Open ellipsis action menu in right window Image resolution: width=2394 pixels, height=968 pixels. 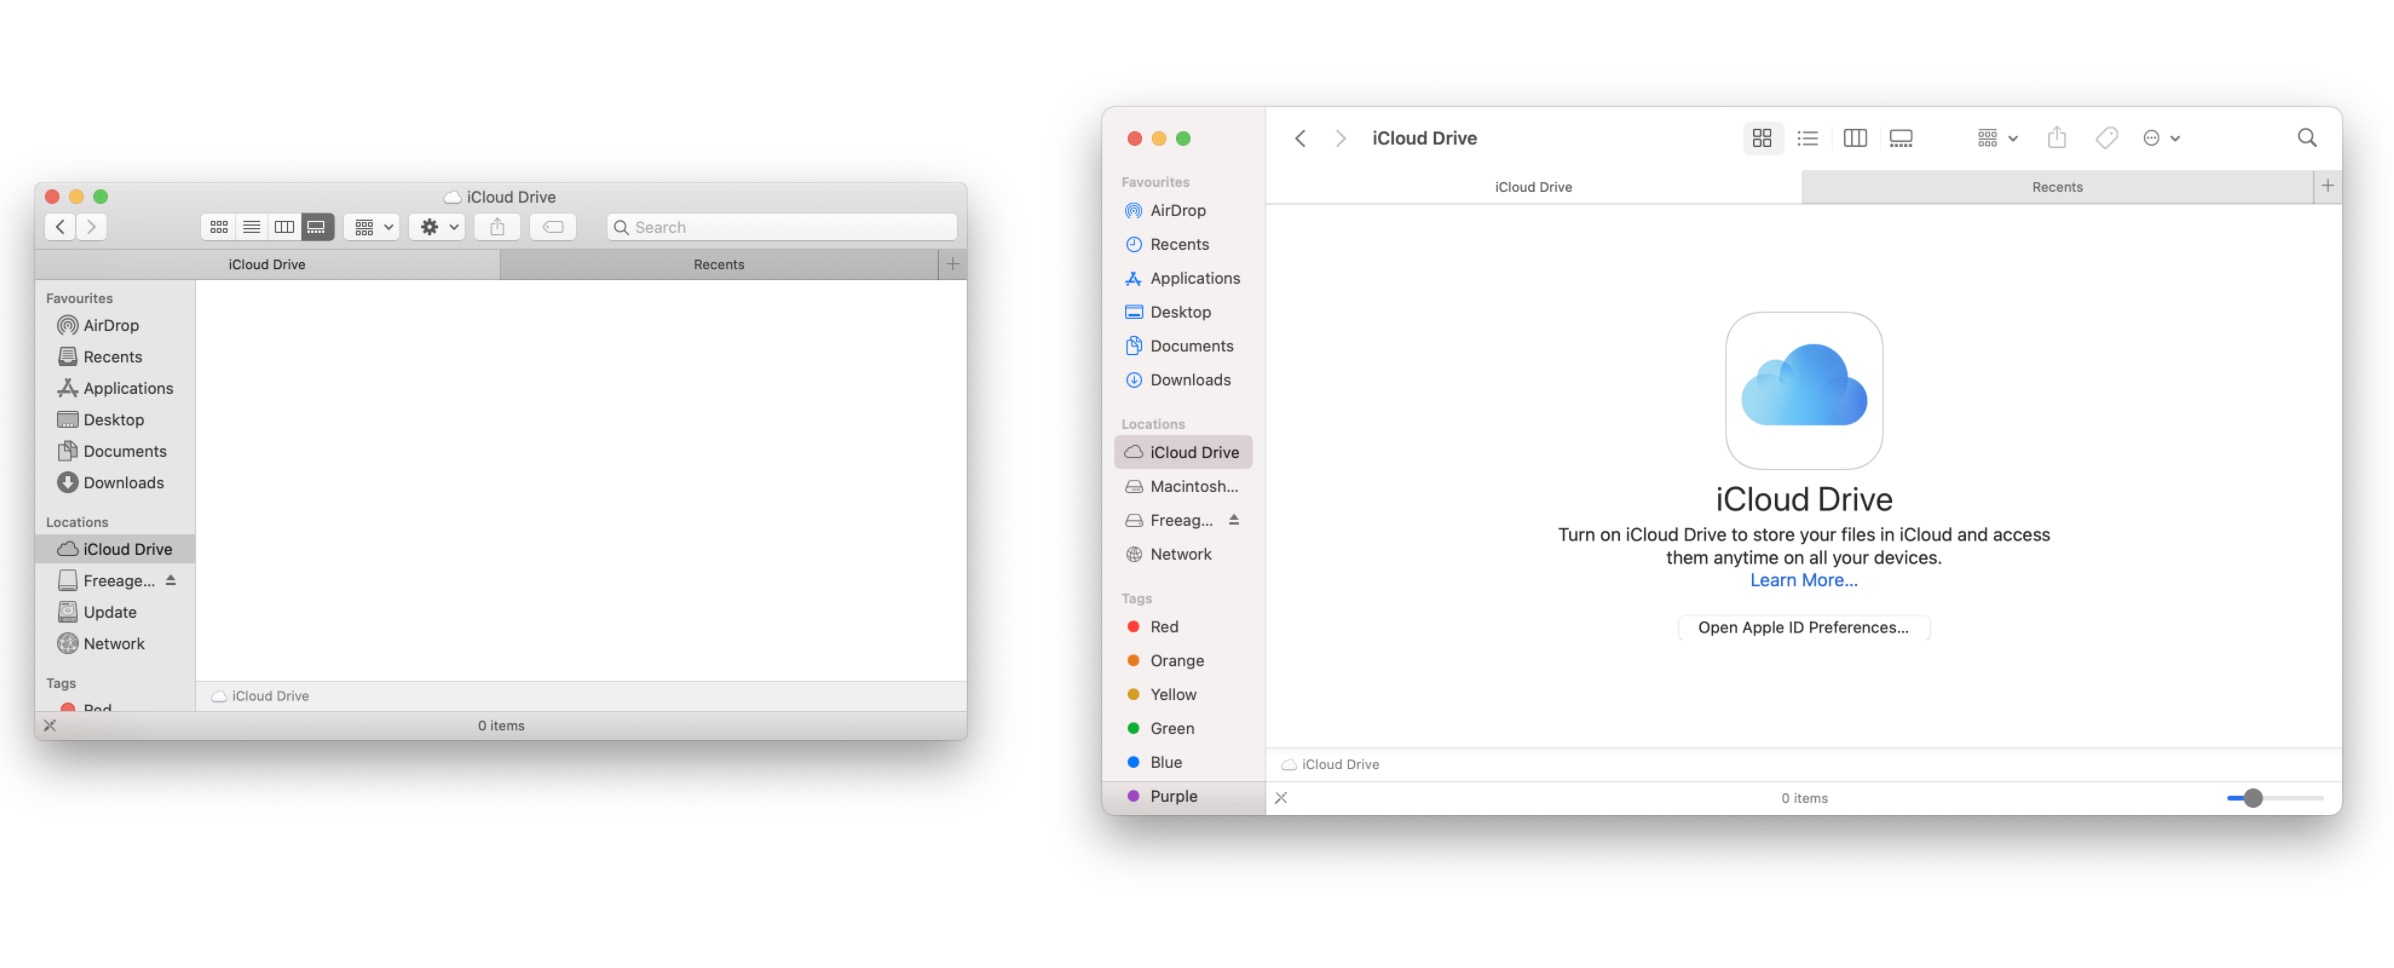click(2161, 138)
